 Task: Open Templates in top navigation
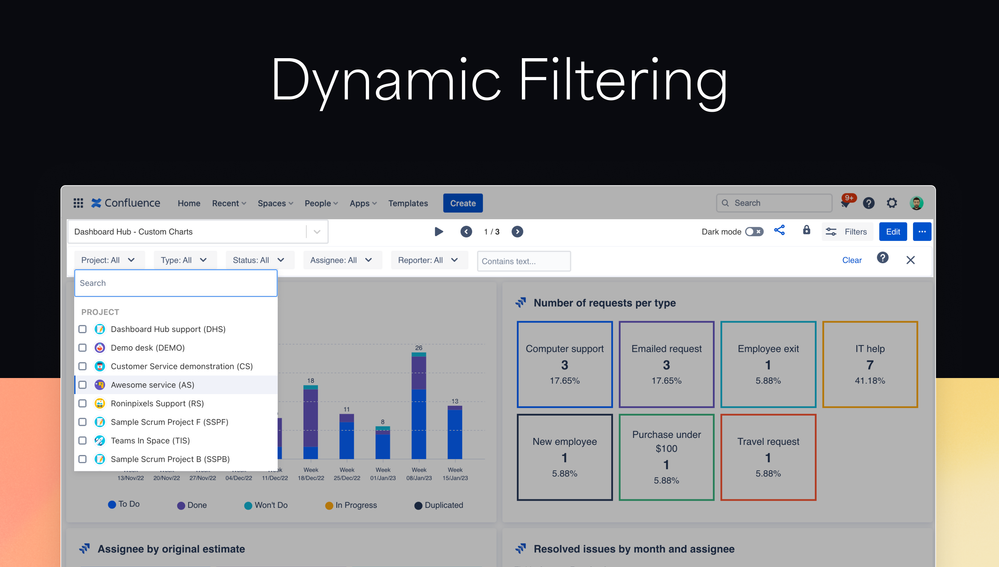(408, 203)
